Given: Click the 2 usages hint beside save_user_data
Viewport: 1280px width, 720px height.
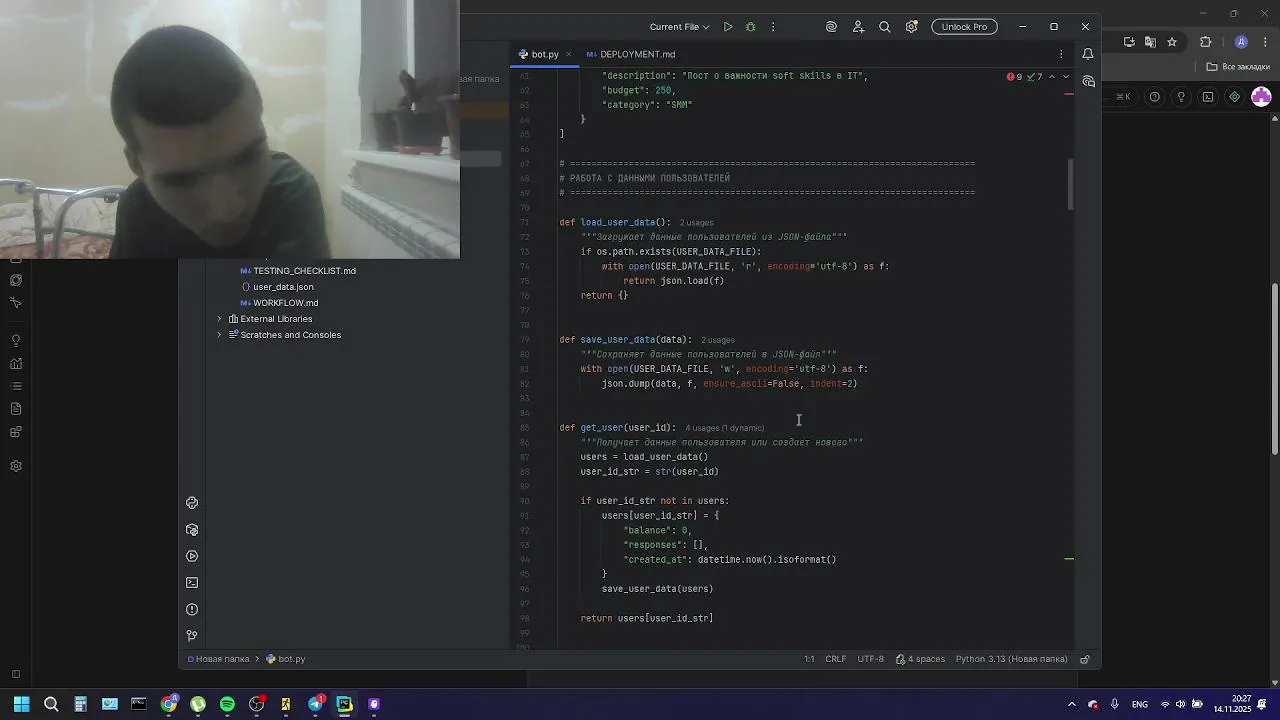Looking at the screenshot, I should 718,340.
